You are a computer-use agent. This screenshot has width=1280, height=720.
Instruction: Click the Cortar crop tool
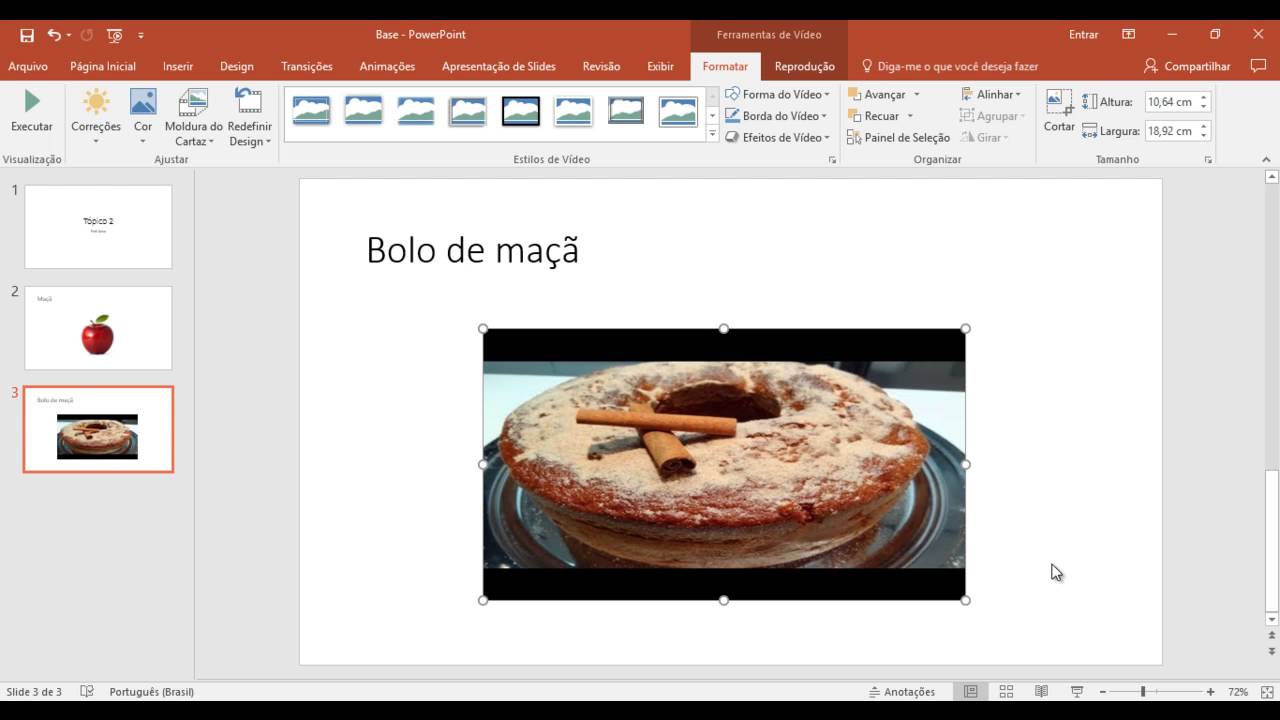[1059, 110]
